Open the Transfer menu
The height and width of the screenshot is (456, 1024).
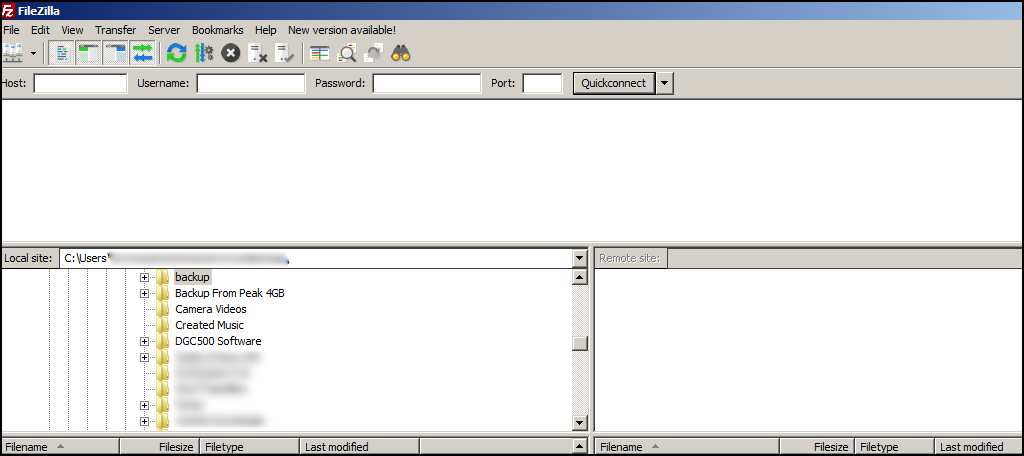pyautogui.click(x=116, y=30)
